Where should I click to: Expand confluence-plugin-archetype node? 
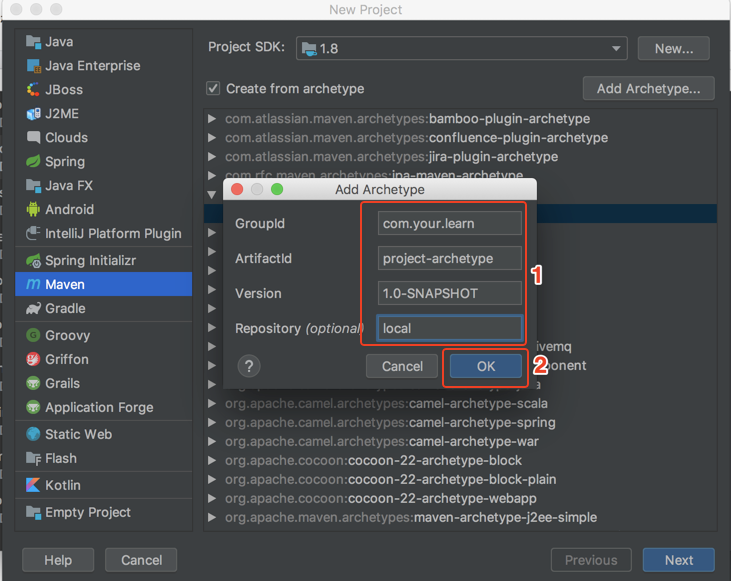[x=212, y=138]
